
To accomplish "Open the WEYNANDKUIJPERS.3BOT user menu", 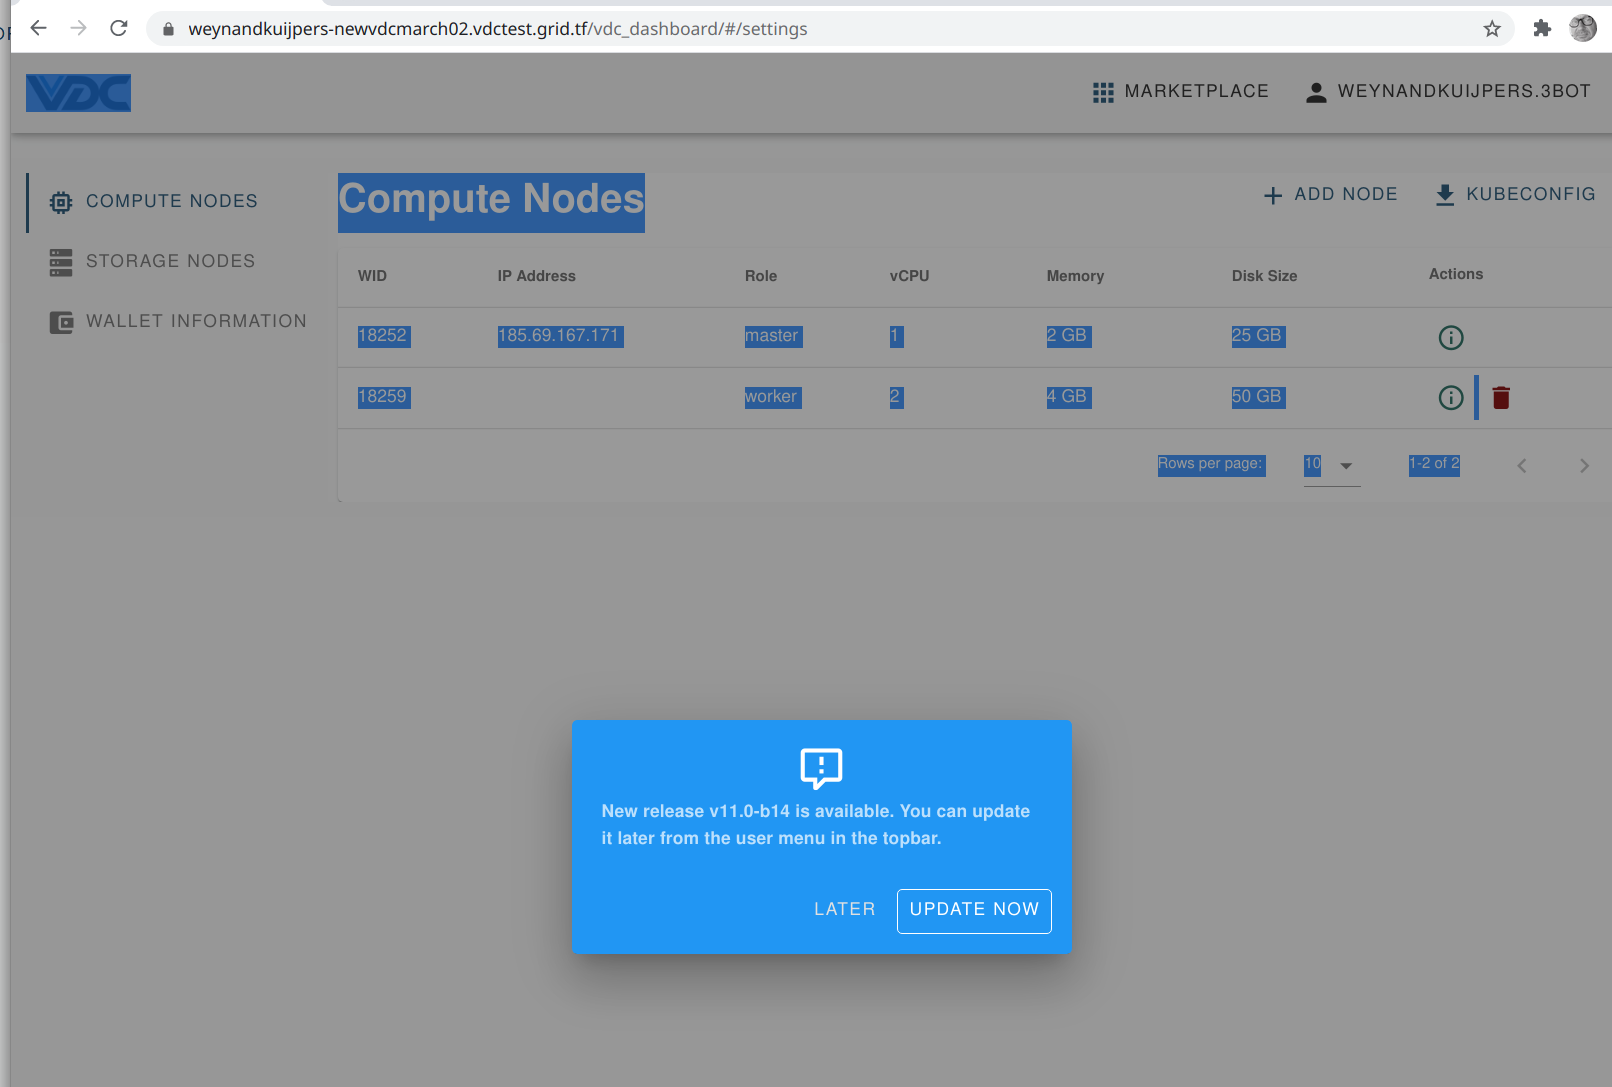I will [1464, 91].
